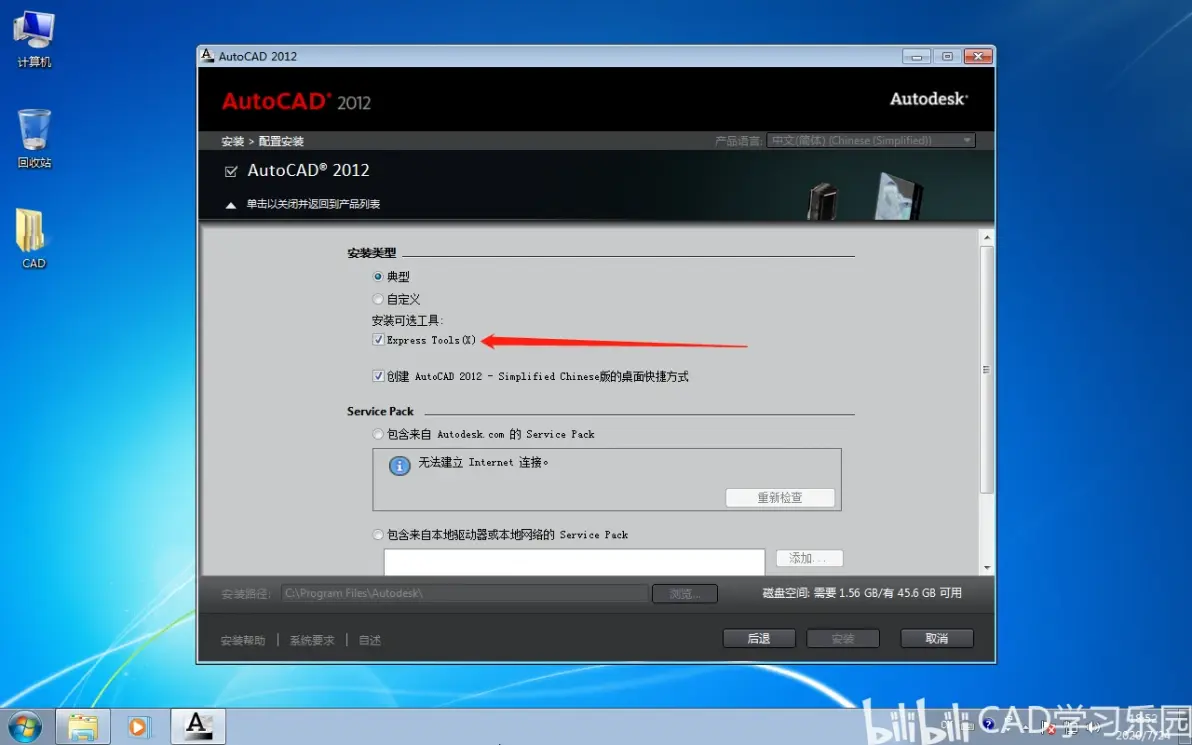Click the 安装 install button

(843, 639)
